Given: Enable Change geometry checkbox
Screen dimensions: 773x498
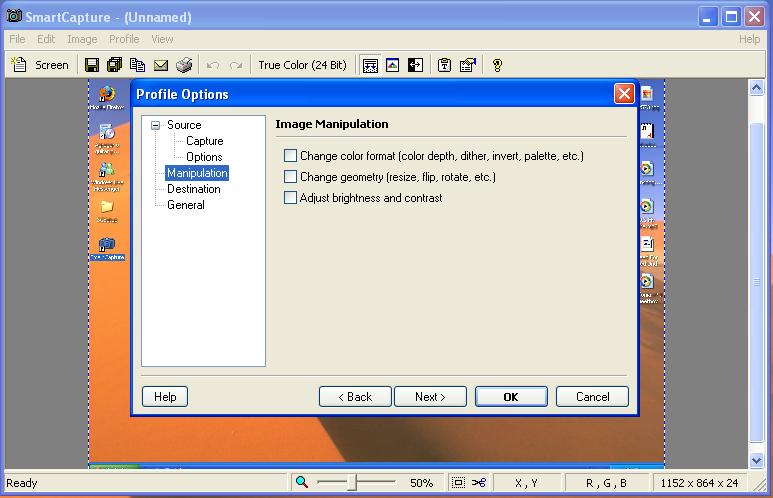Looking at the screenshot, I should click(x=290, y=177).
